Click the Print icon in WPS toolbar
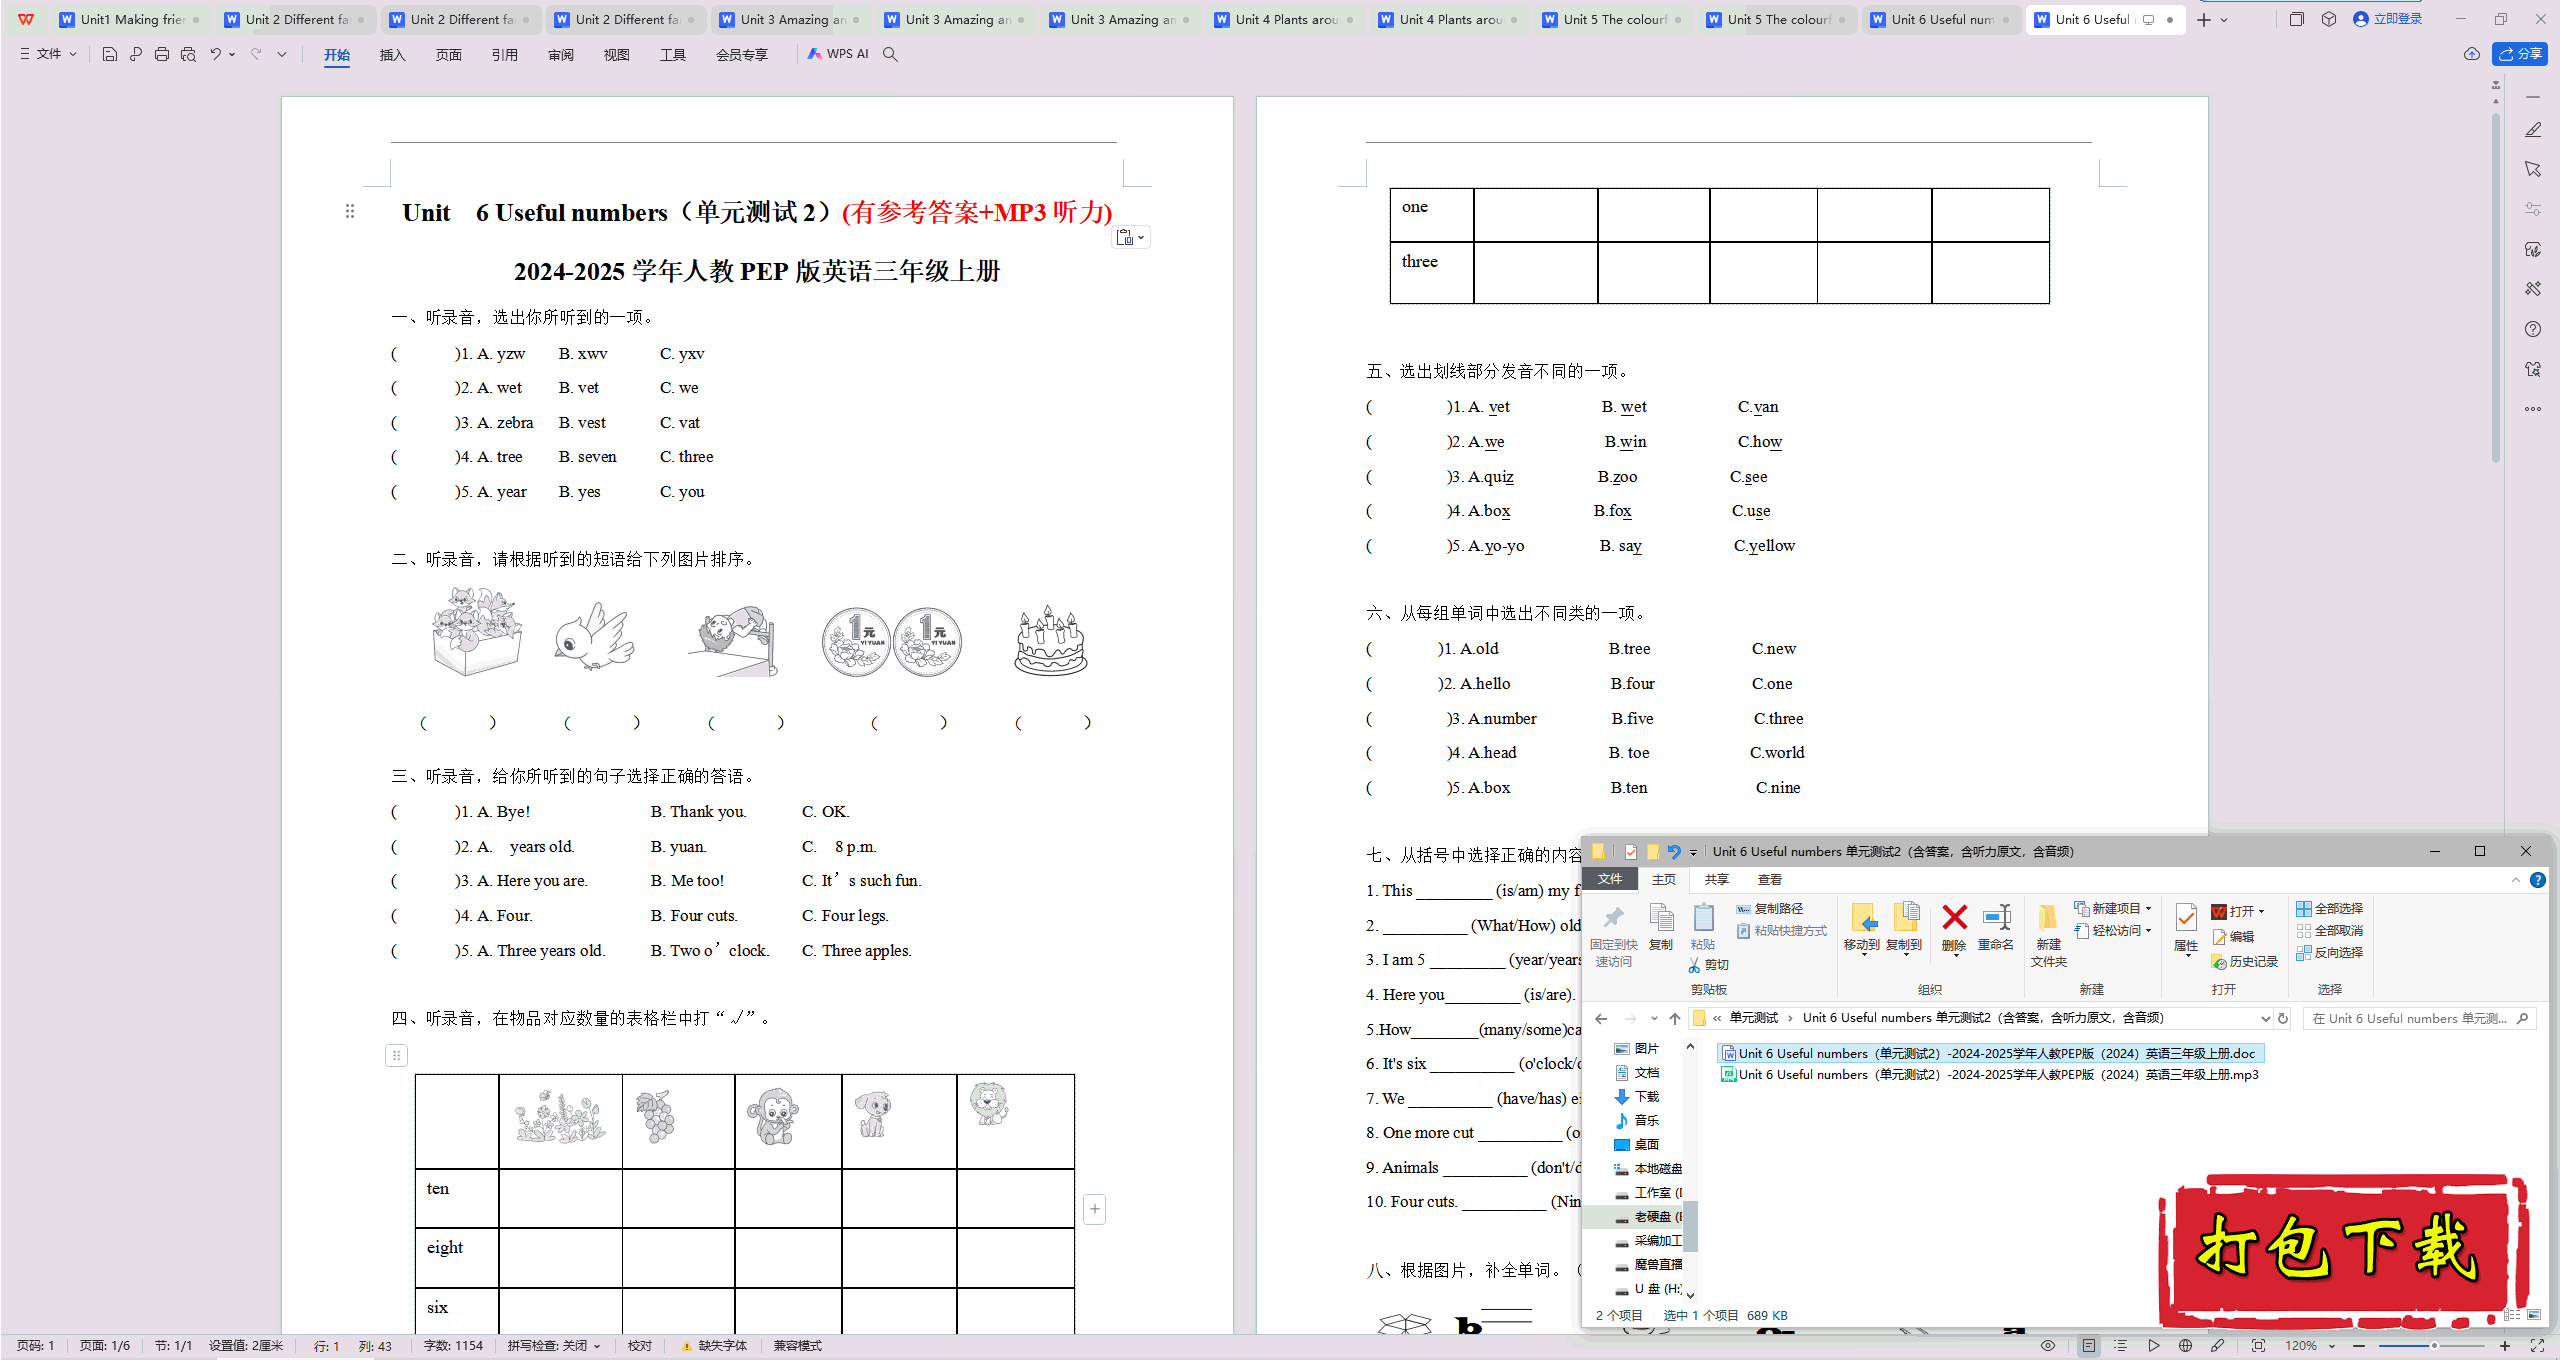 click(x=162, y=54)
